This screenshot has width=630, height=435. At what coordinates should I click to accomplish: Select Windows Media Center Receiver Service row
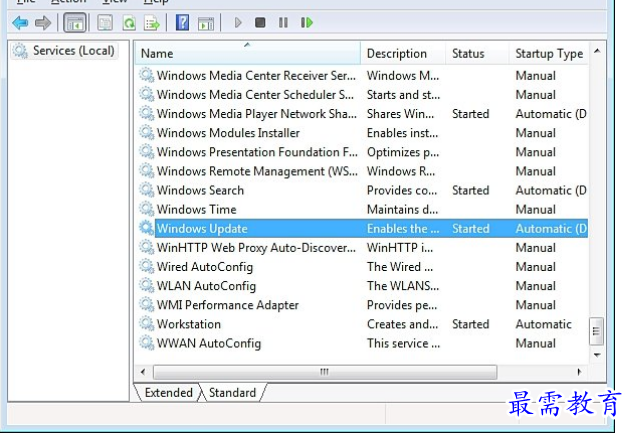pos(363,75)
